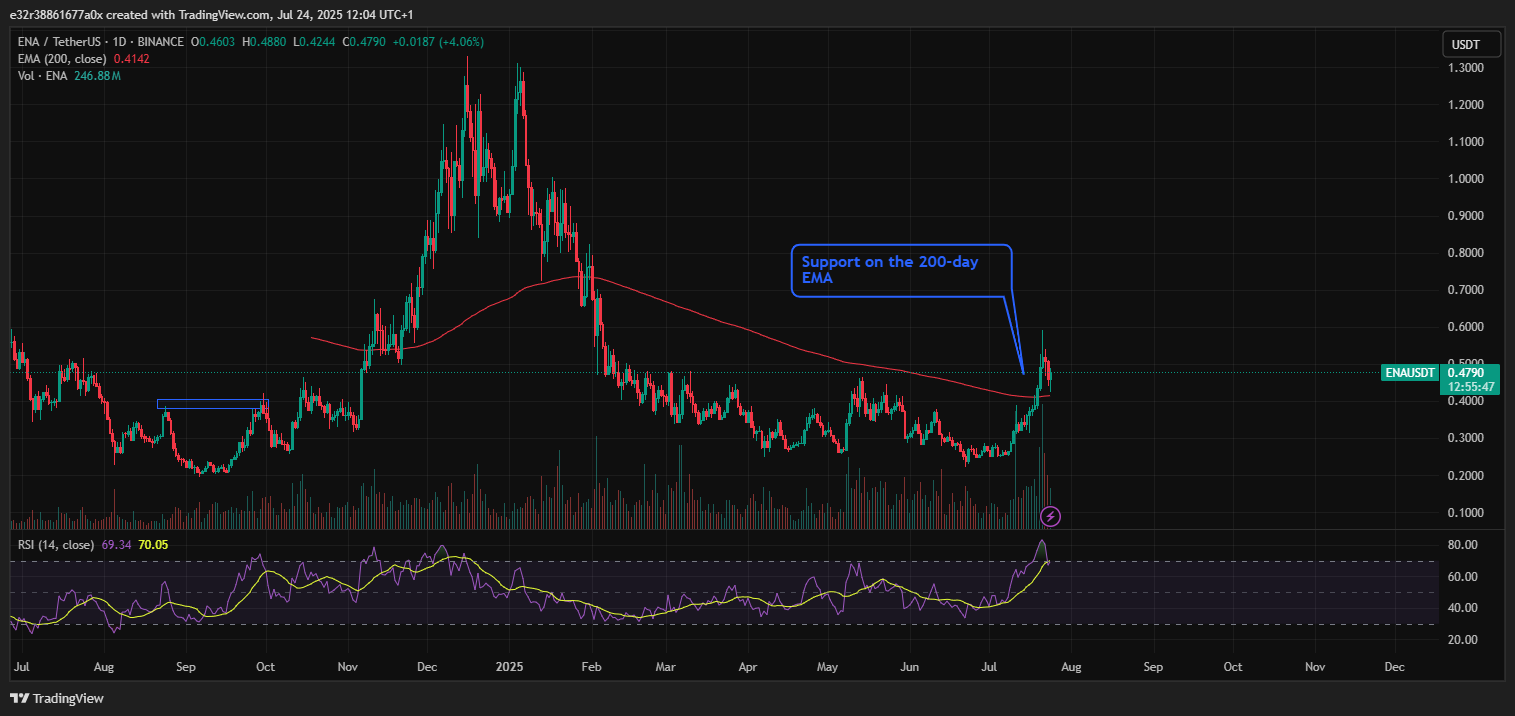
Task: Click the Dec label left of 2025
Action: [x=427, y=666]
